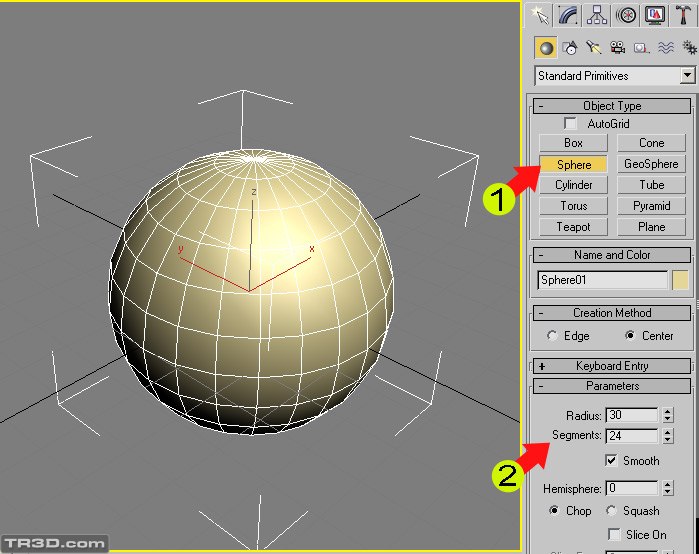
Task: Click the Teapot primitive button
Action: pyautogui.click(x=573, y=227)
